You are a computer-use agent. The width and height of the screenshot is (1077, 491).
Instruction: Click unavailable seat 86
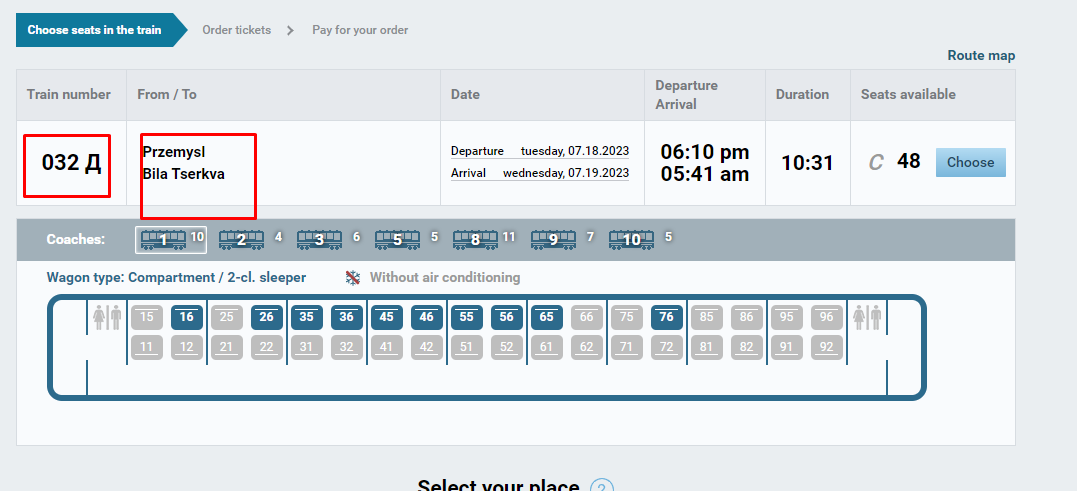click(x=747, y=317)
